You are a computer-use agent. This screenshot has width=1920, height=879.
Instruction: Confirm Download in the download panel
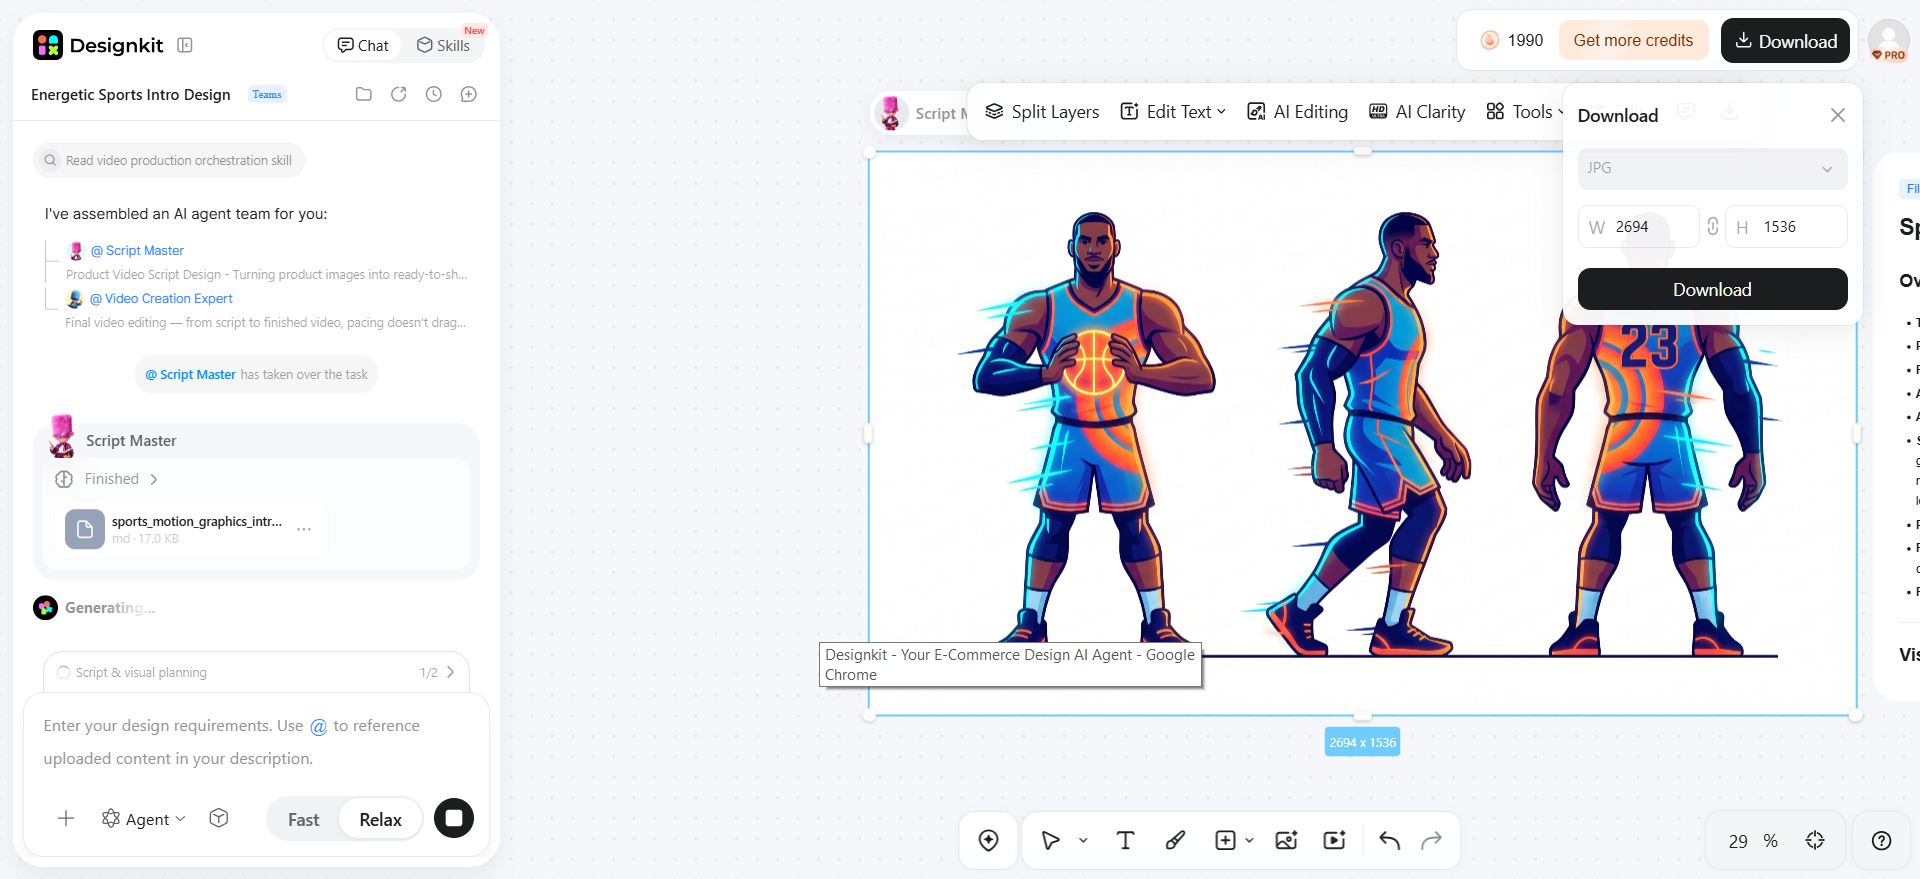(1712, 289)
